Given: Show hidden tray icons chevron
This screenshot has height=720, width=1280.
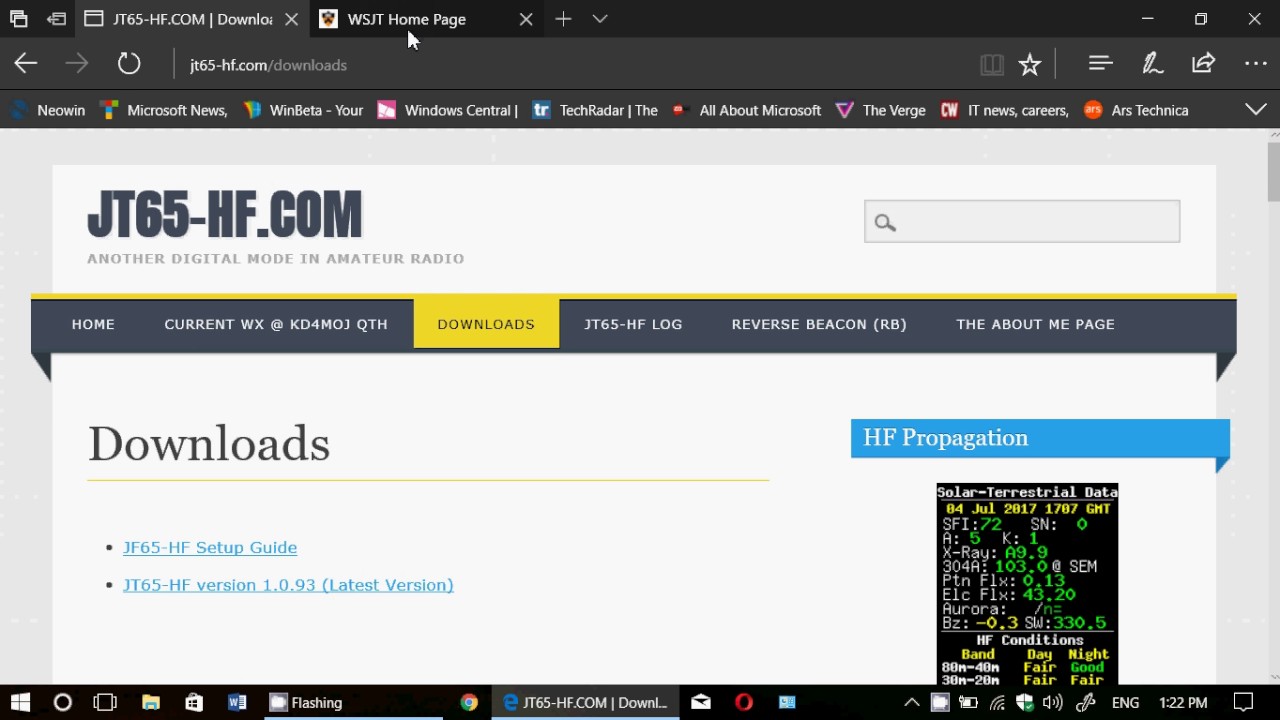Looking at the screenshot, I should click(912, 702).
